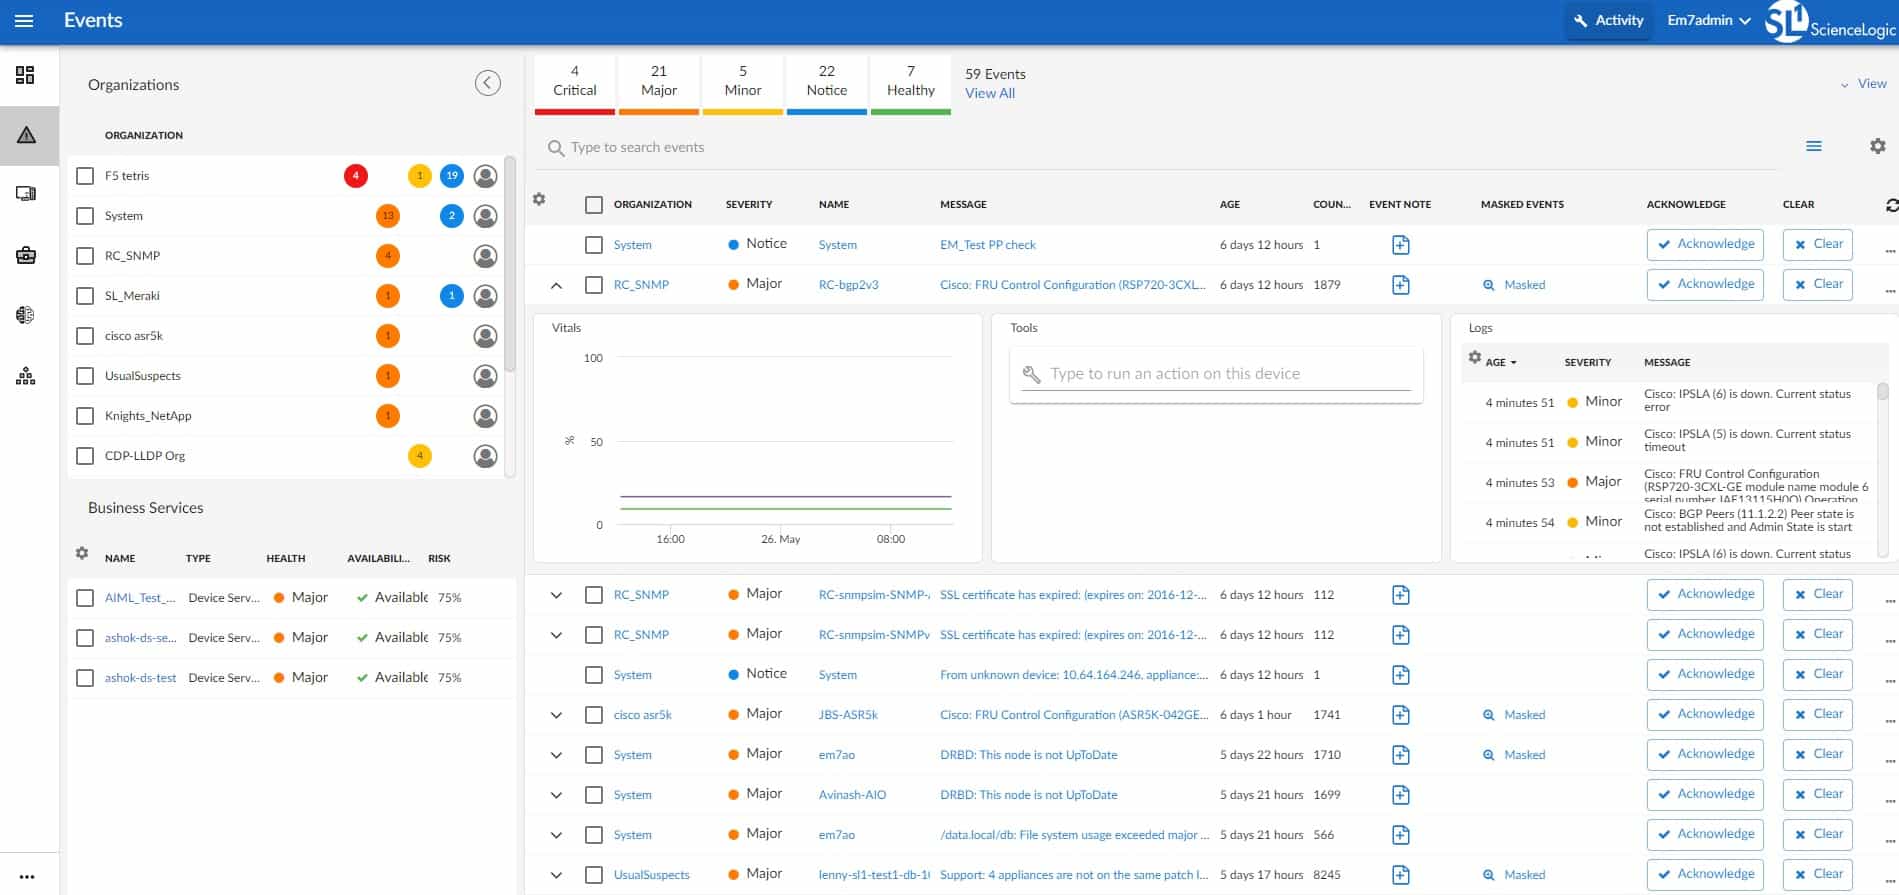Toggle the select-all events header checkbox
Screen dimensions: 1899x895
tap(594, 205)
